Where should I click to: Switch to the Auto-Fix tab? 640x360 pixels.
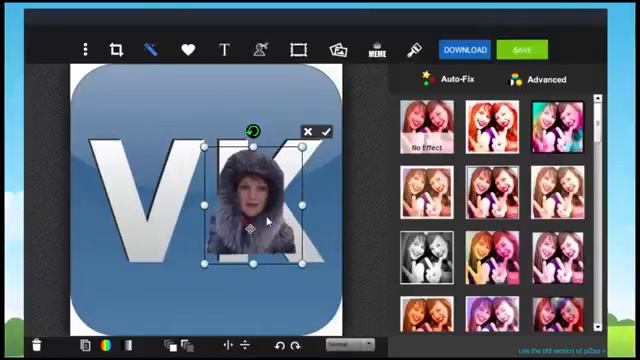448,79
